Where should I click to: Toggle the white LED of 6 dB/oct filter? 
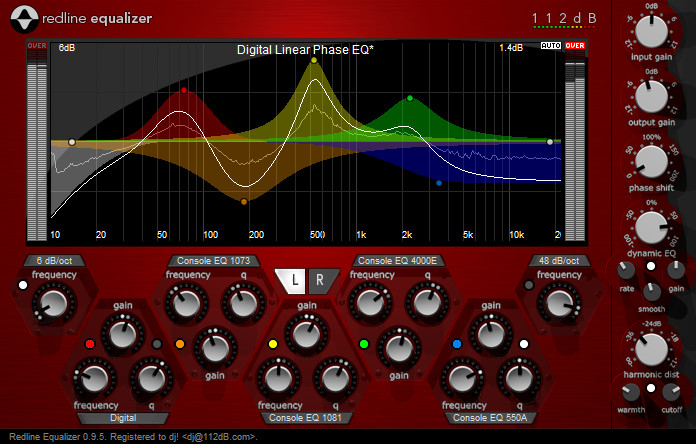pyautogui.click(x=23, y=285)
